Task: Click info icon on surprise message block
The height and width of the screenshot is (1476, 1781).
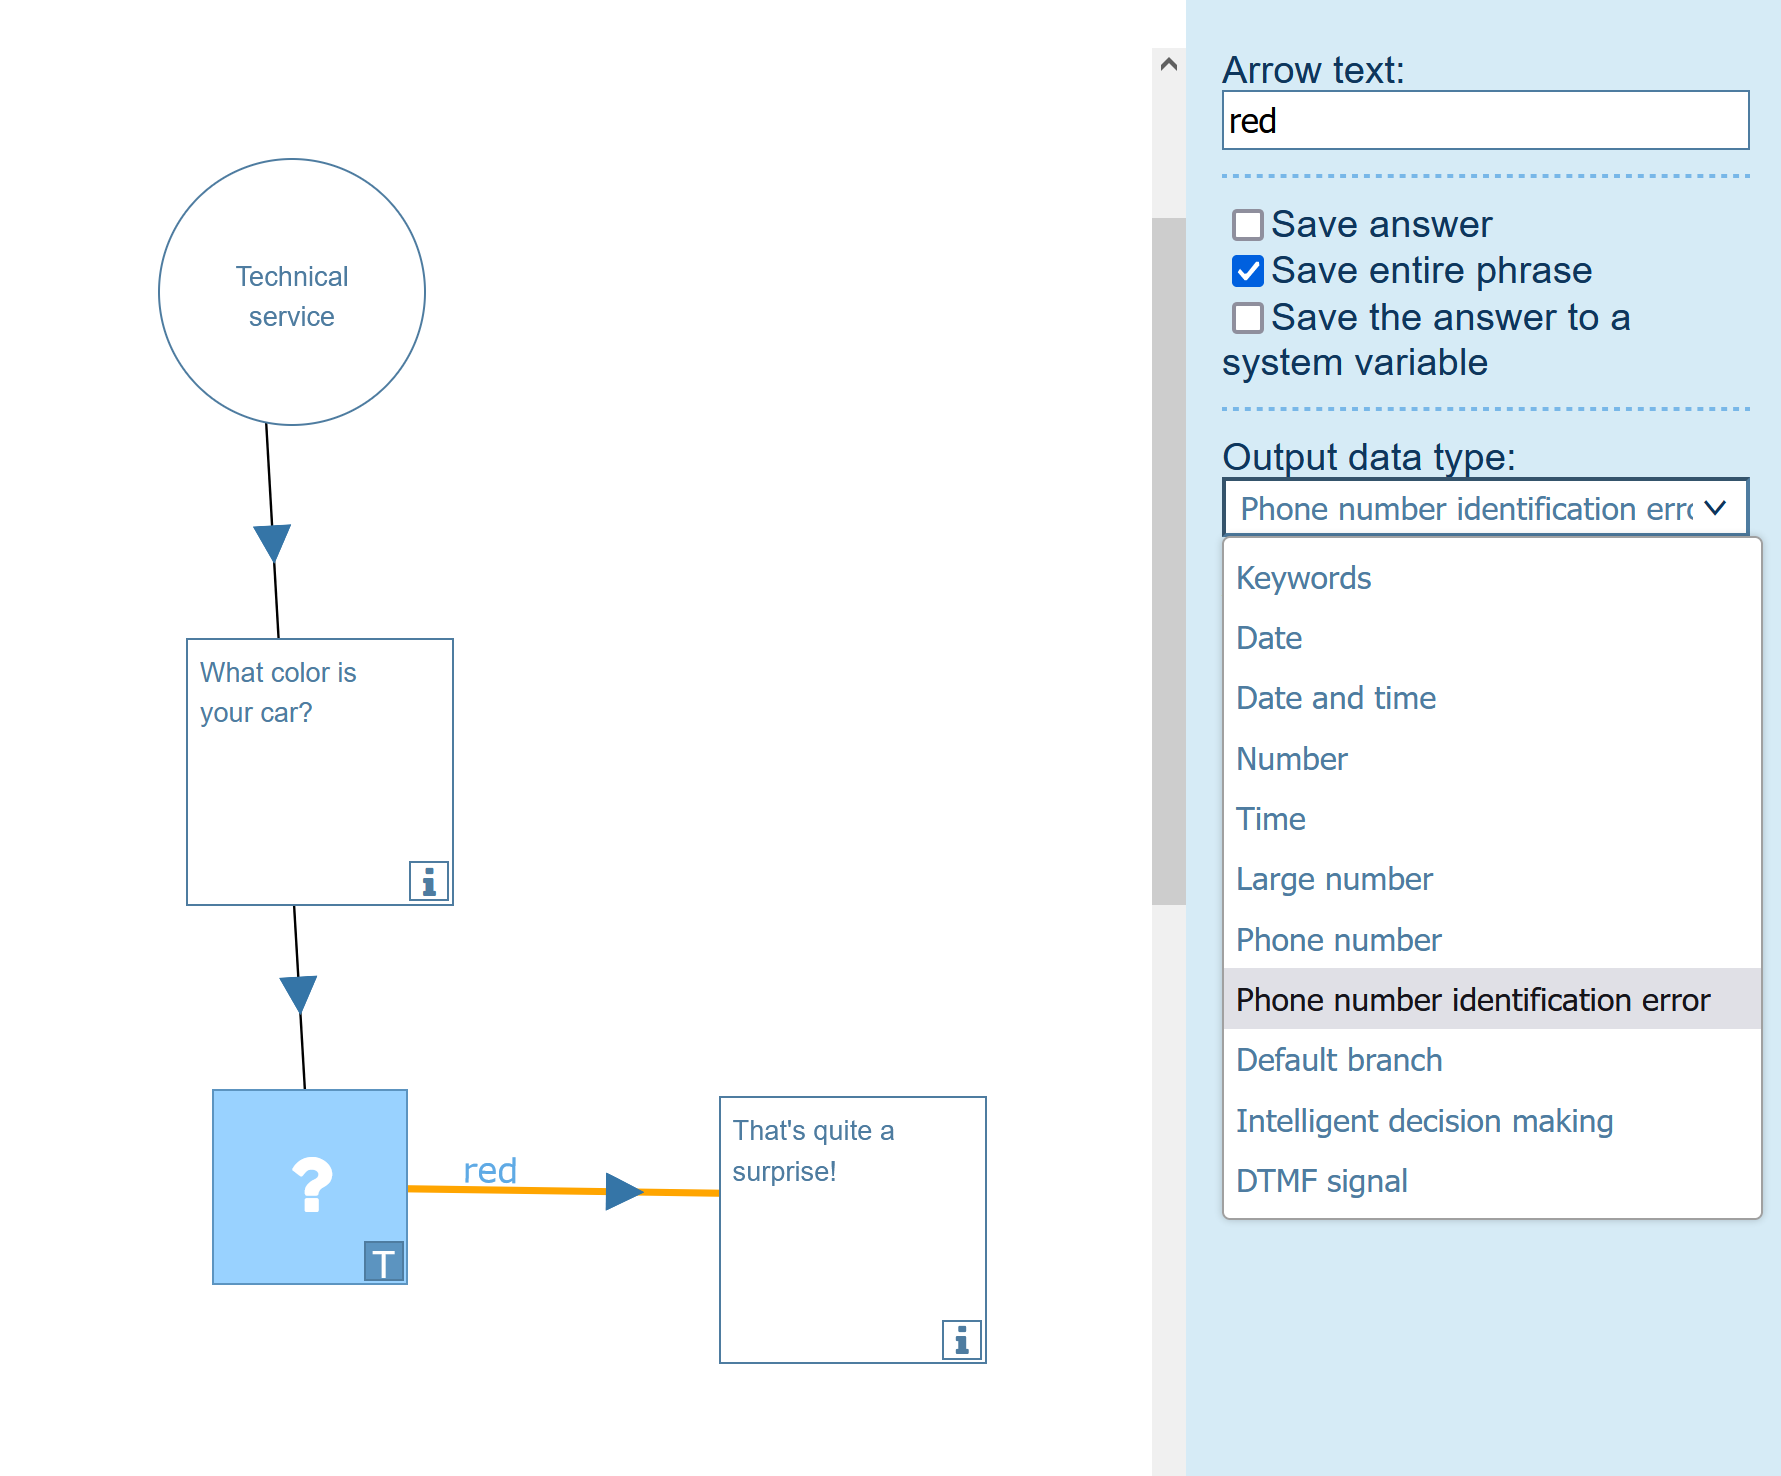Action: tap(961, 1339)
